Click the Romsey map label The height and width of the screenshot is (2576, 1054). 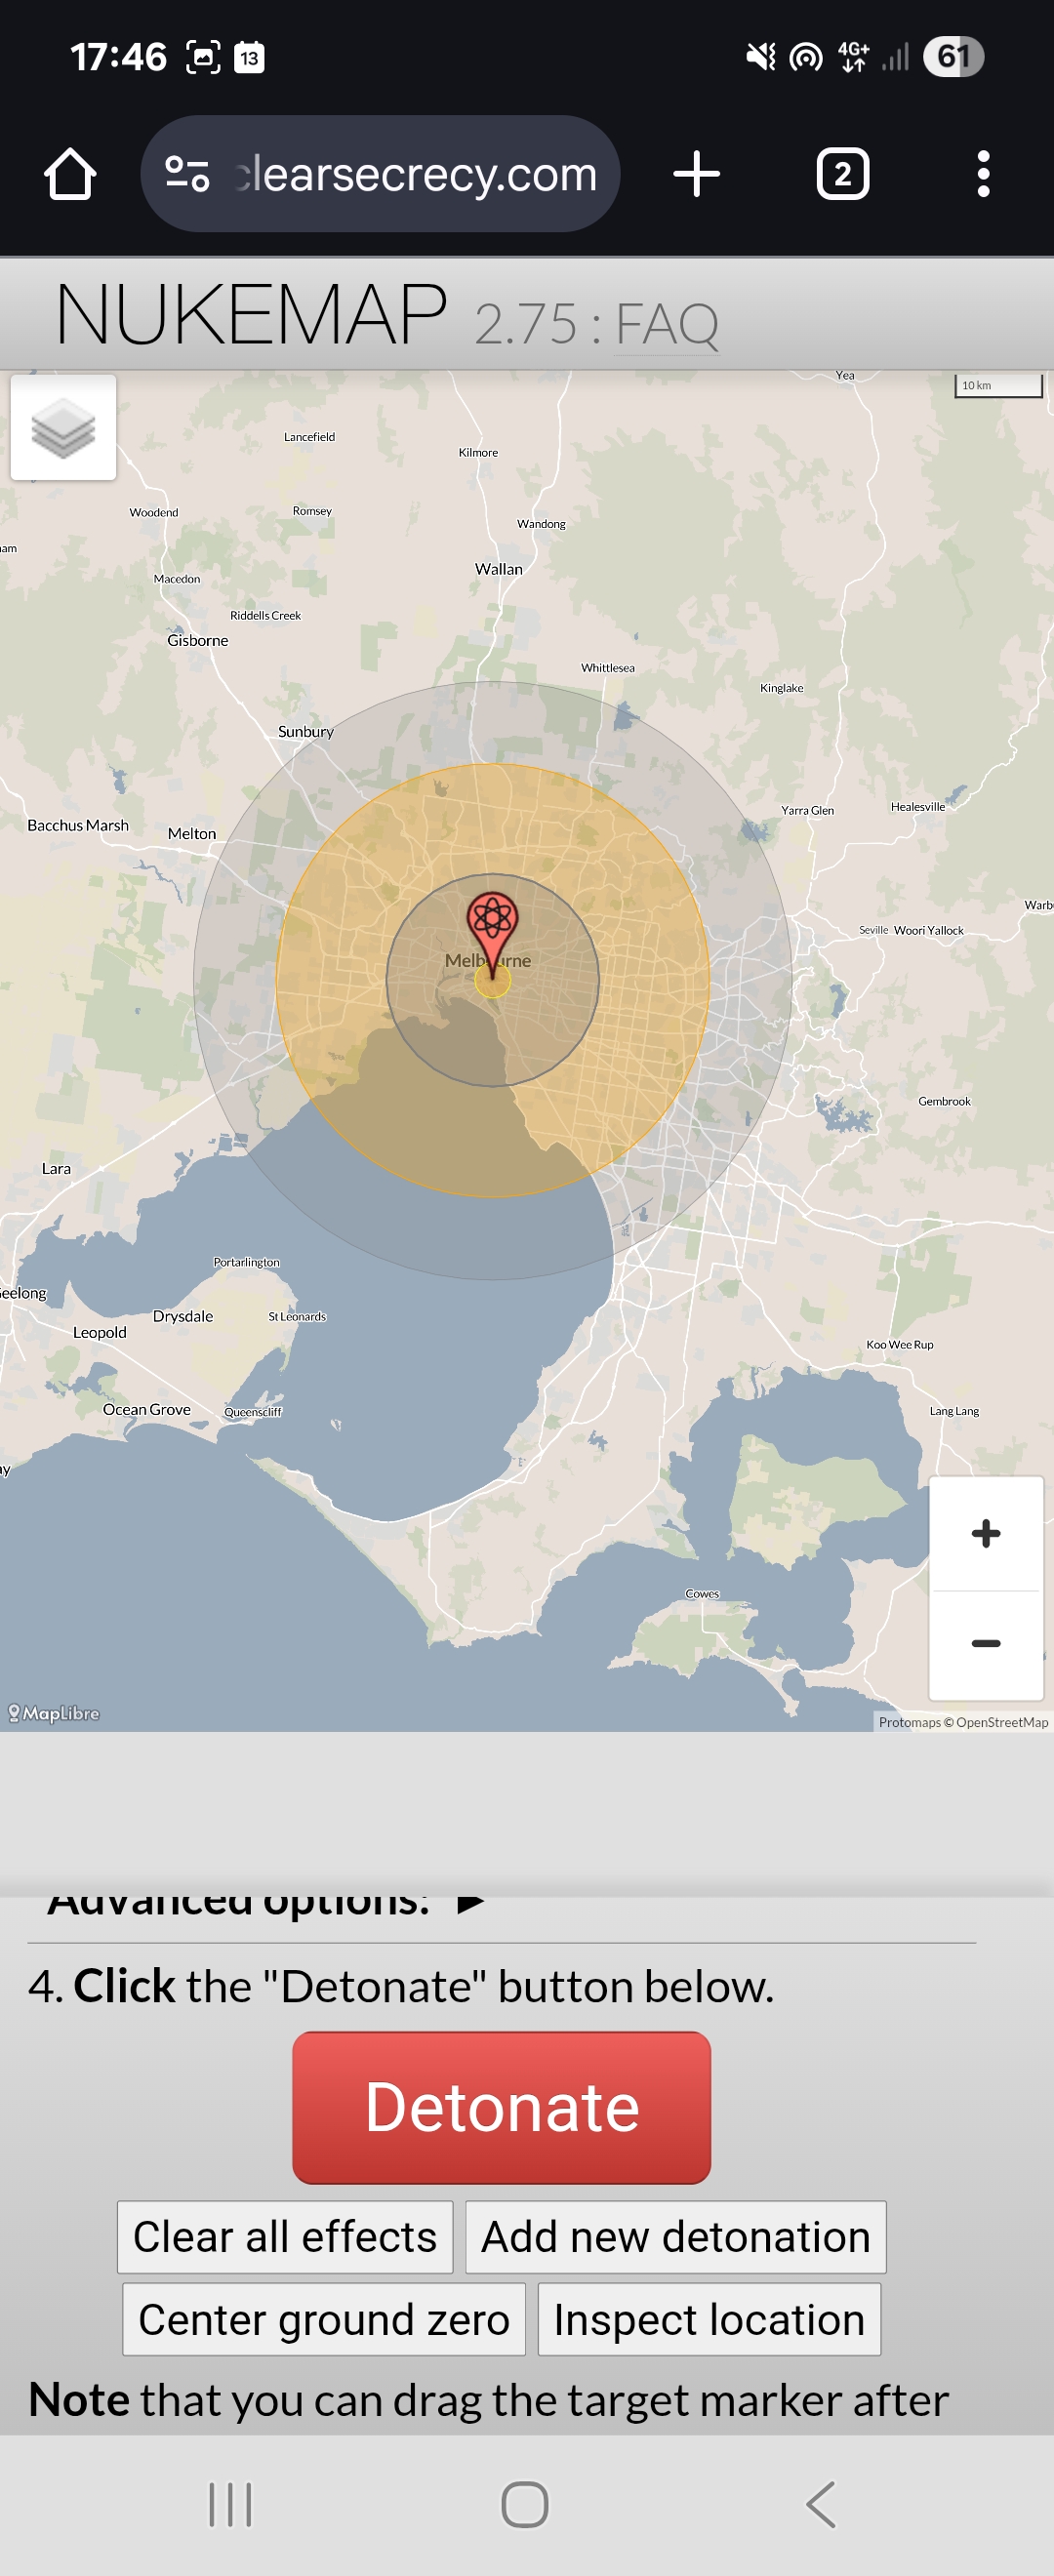pos(312,511)
